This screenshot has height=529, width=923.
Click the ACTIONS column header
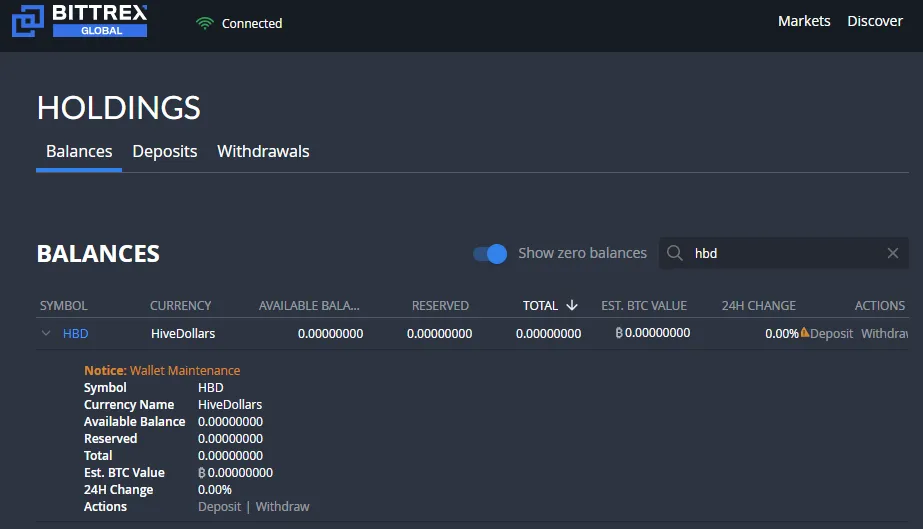[879, 305]
